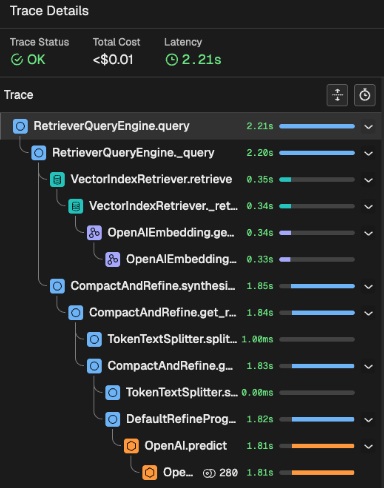The height and width of the screenshot is (488, 384).
Task: Click the VectorIndexRetriever.retrieve database icon
Action: pos(57,180)
